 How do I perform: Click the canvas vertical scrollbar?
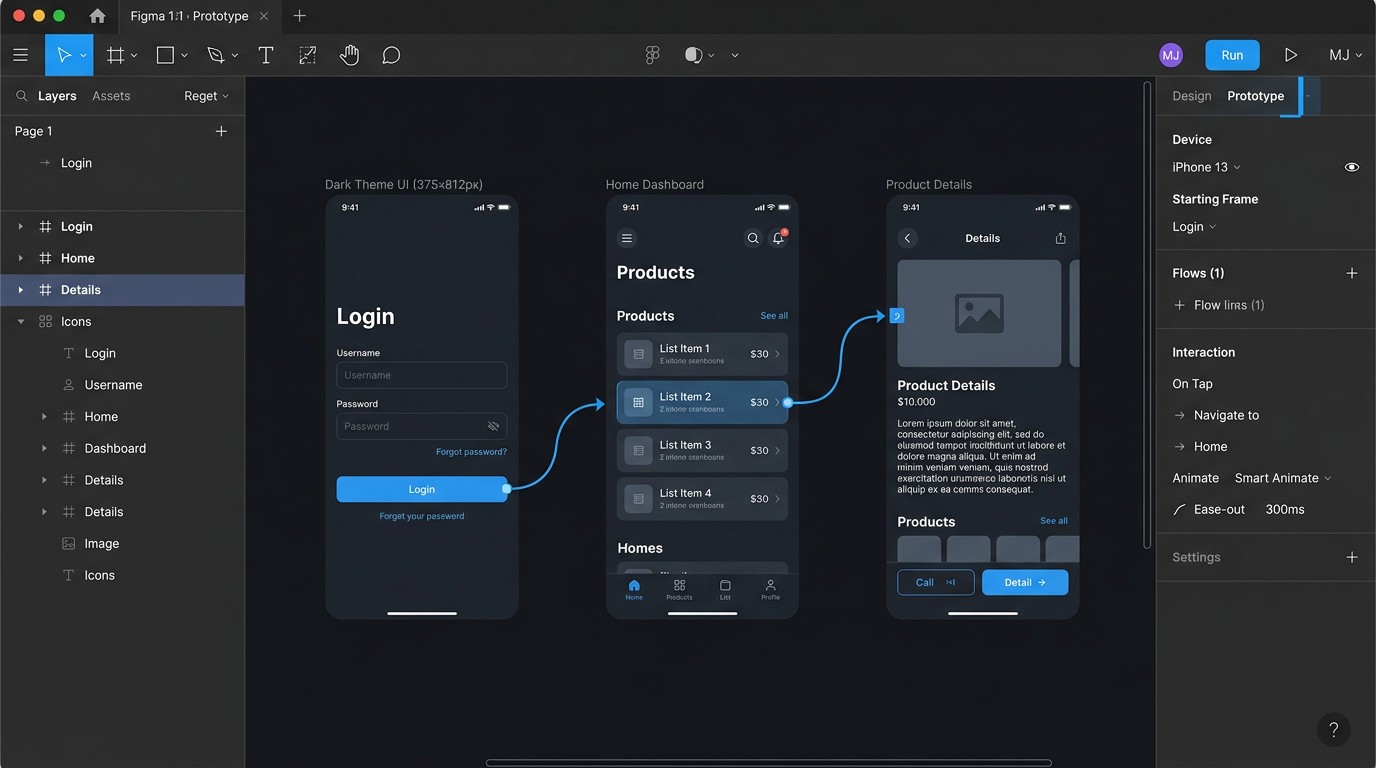[1147, 315]
